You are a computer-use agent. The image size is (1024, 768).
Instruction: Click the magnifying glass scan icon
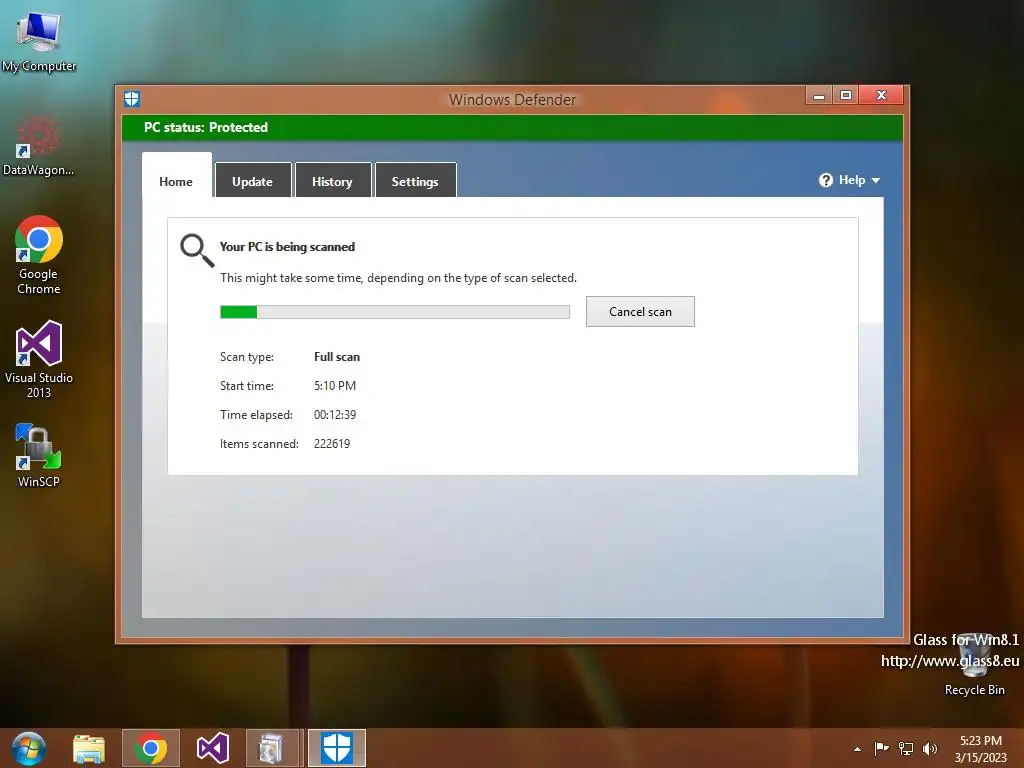[197, 251]
